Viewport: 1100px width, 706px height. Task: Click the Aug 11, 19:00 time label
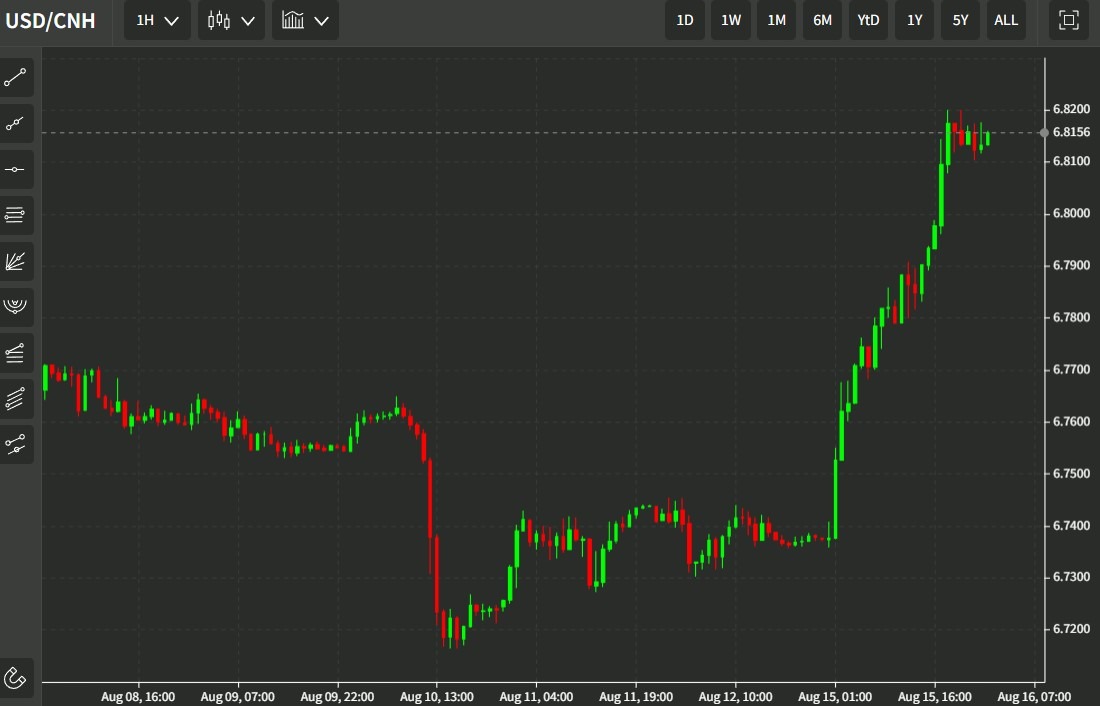[636, 697]
